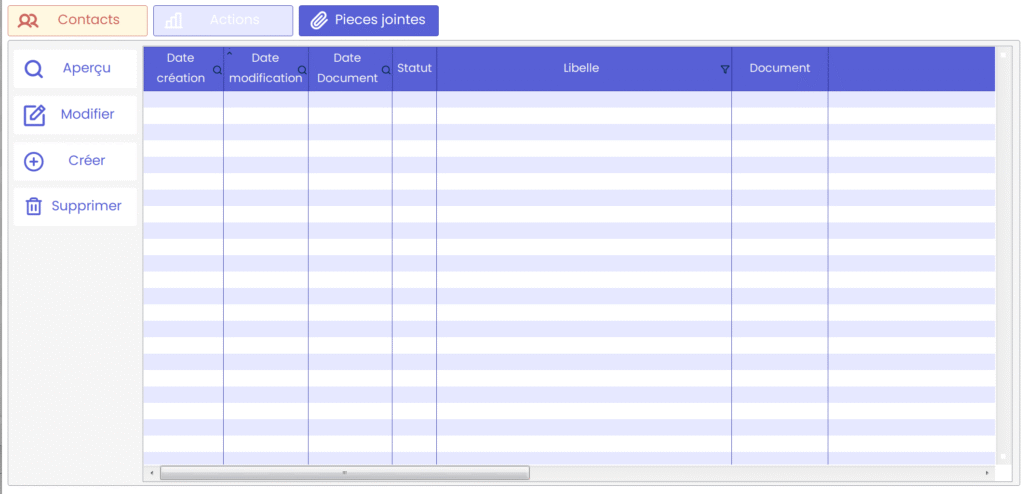Viewport: 1024px width, 494px height.
Task: Click the trash bin icon beside Supprimer
Action: coord(34,206)
